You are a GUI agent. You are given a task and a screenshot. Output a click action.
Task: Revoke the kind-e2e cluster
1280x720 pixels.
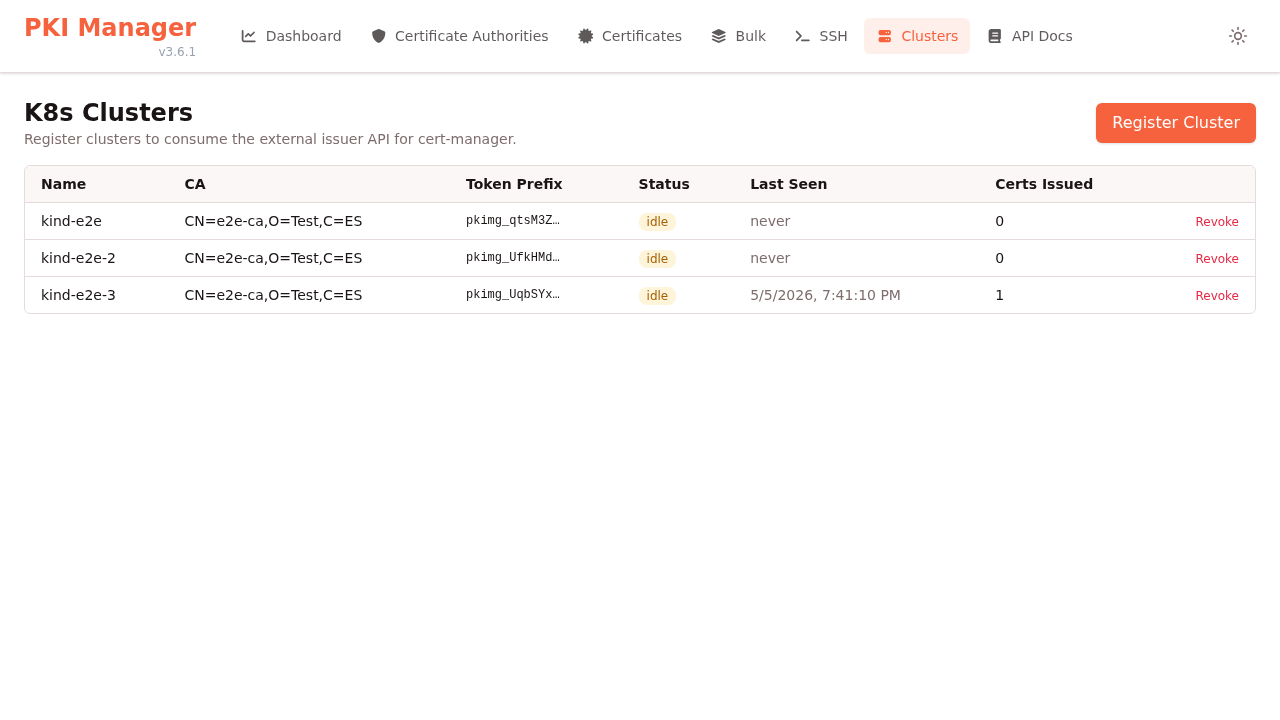click(1217, 222)
